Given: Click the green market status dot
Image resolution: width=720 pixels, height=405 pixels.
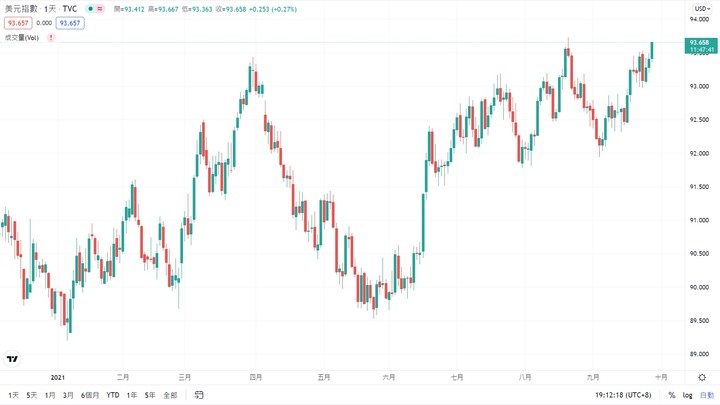Looking at the screenshot, I should (91, 9).
